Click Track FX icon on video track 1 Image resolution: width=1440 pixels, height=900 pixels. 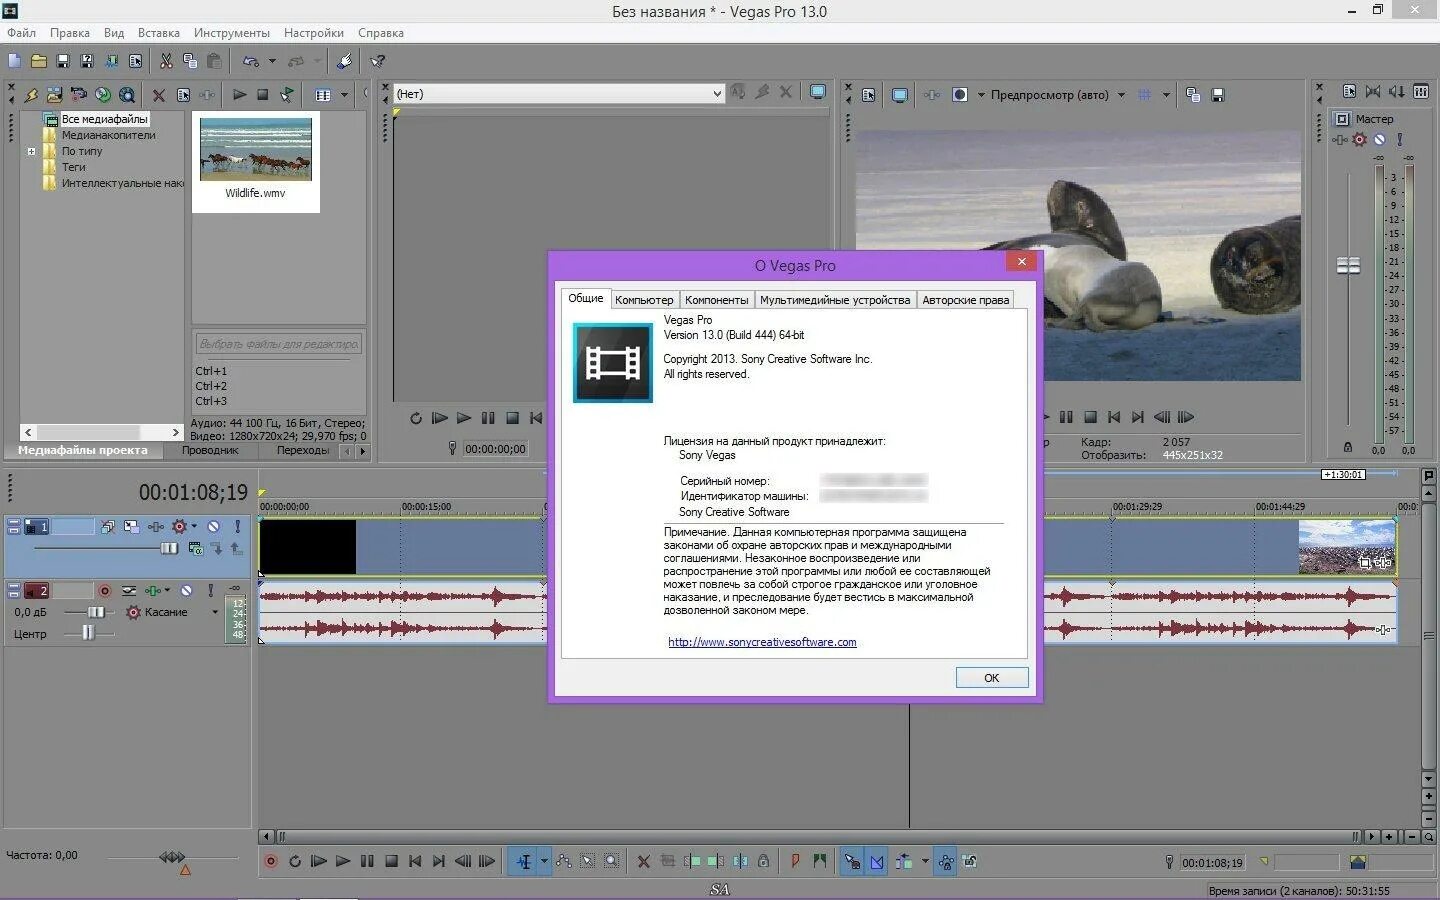tap(156, 526)
